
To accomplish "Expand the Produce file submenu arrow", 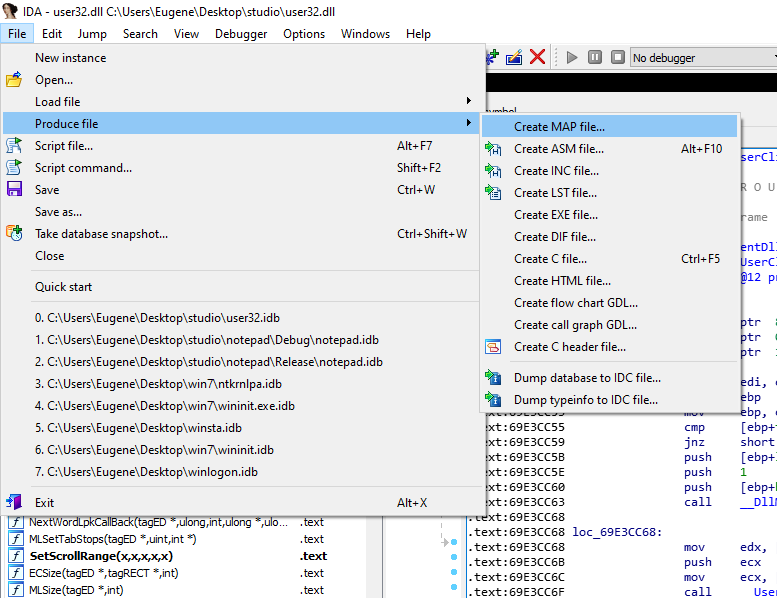I will [468, 122].
